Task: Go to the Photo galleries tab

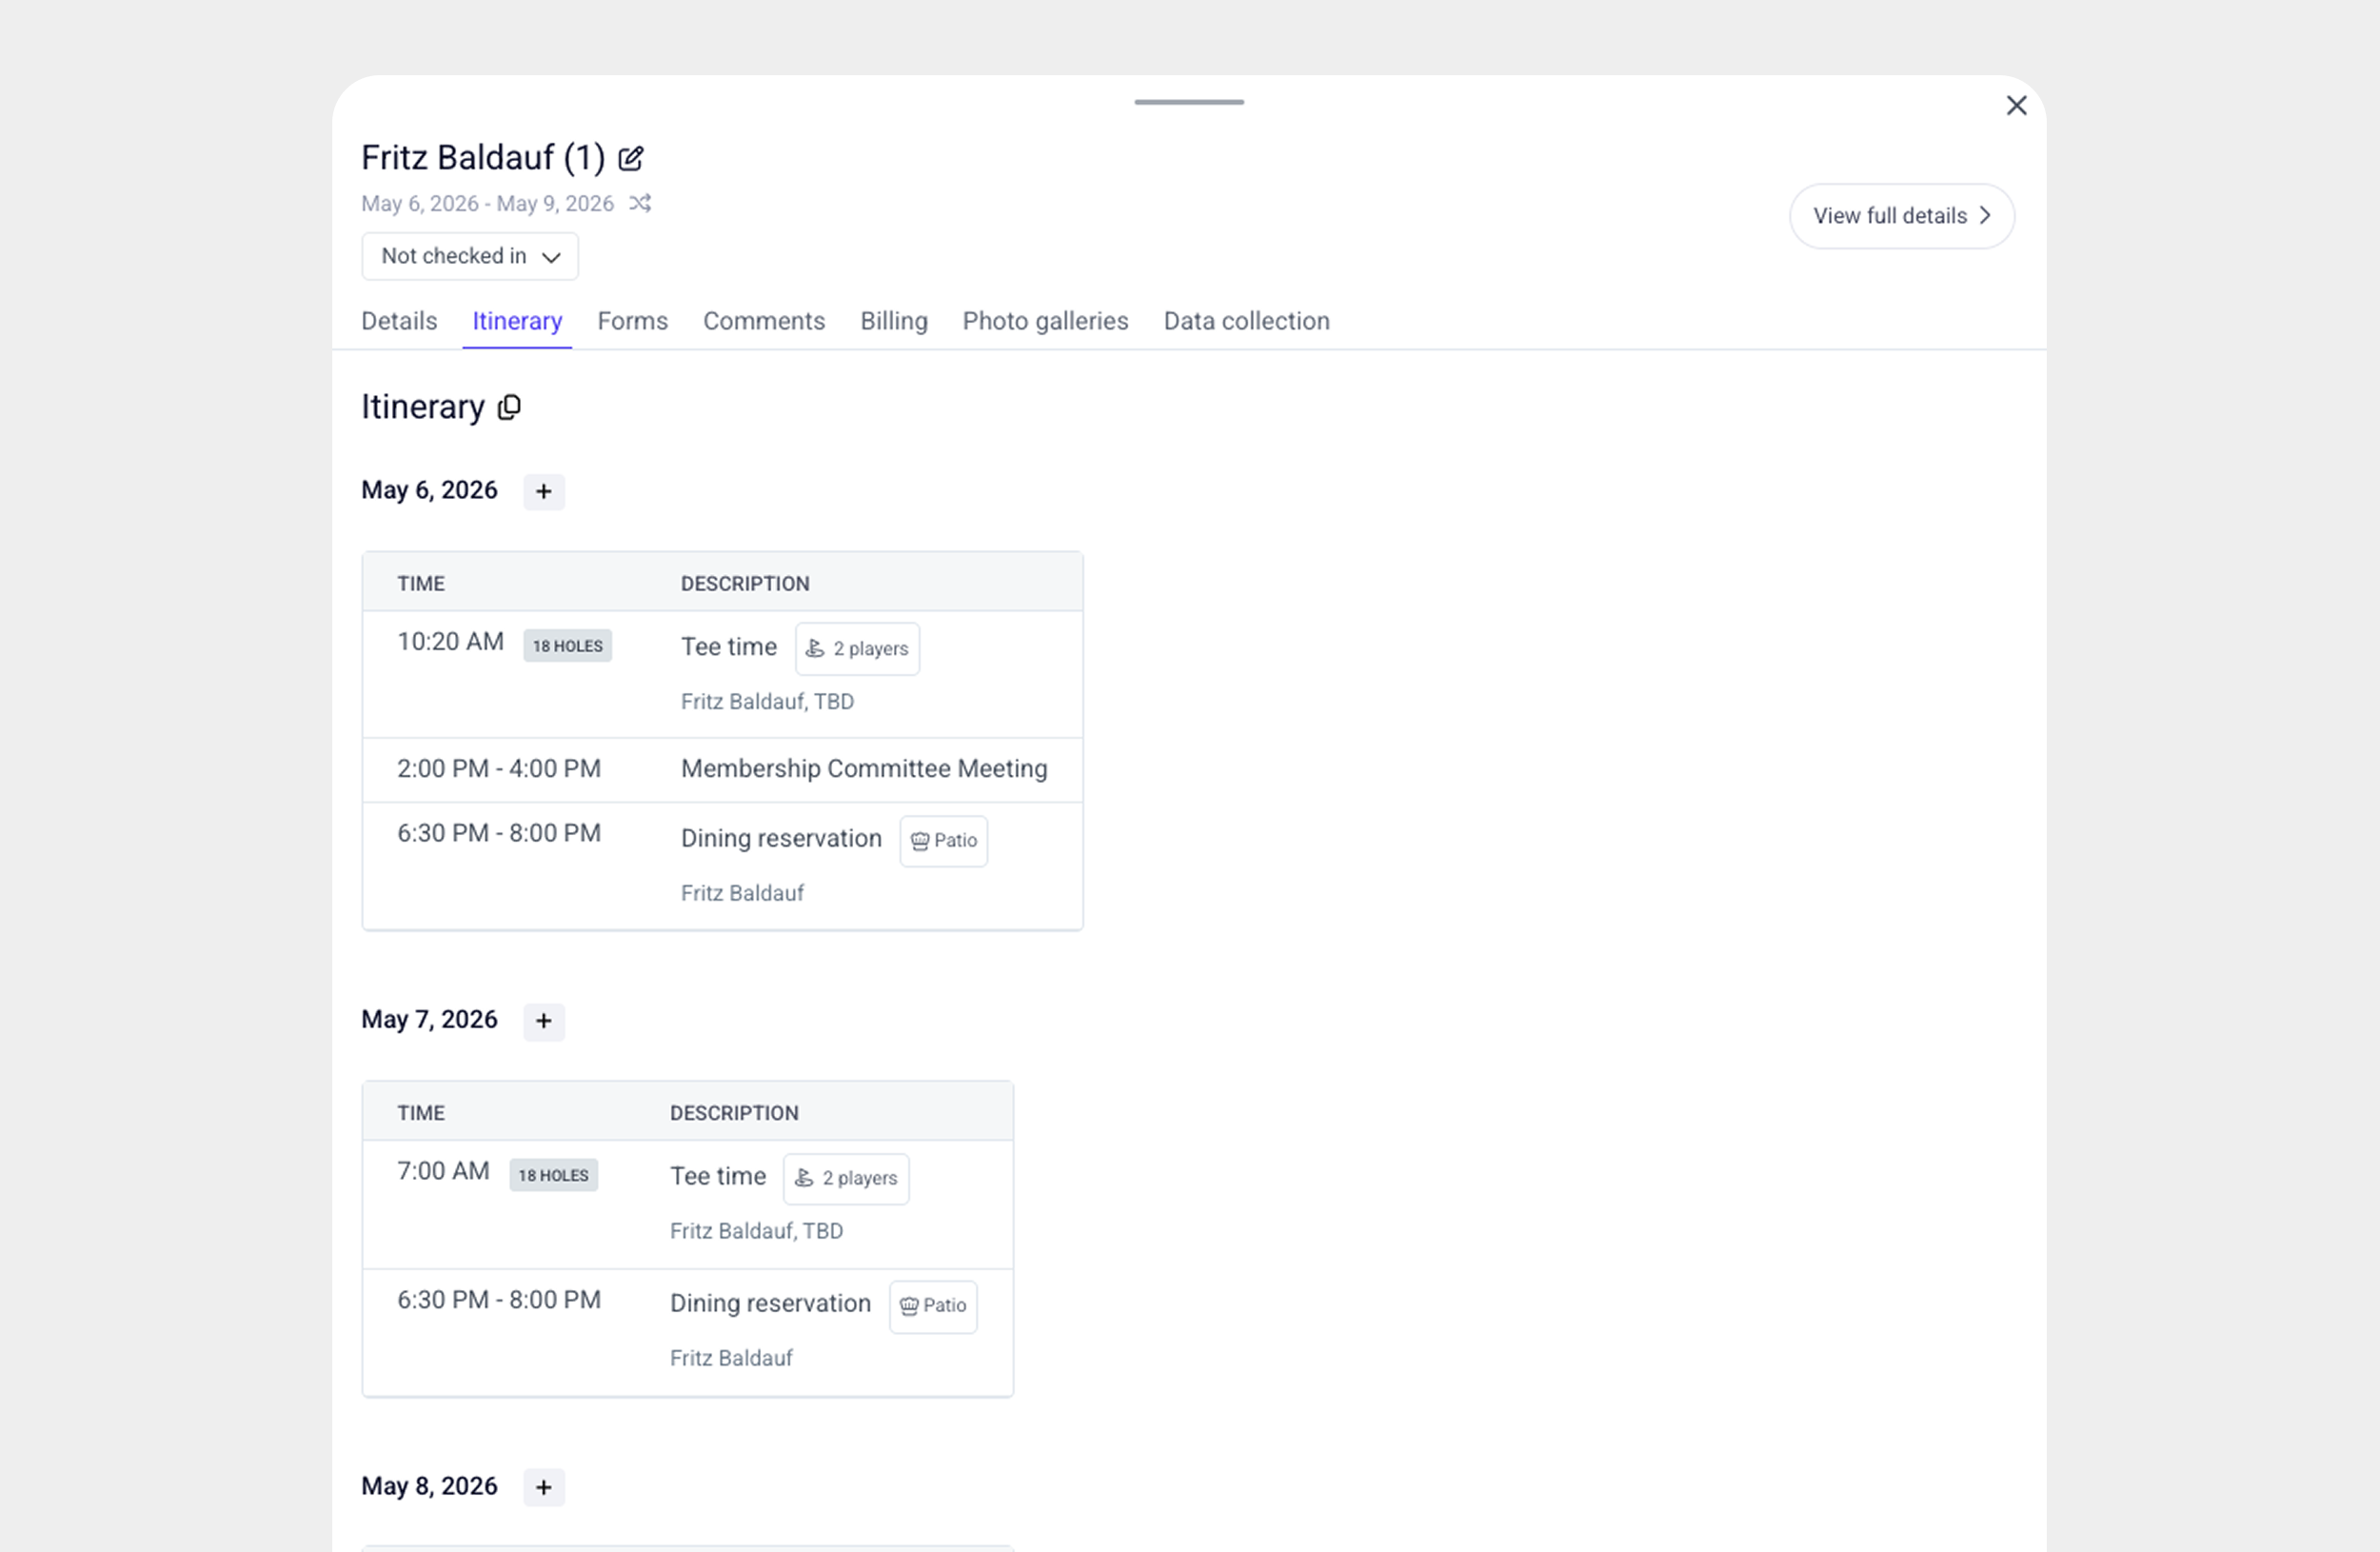Action: (1044, 321)
